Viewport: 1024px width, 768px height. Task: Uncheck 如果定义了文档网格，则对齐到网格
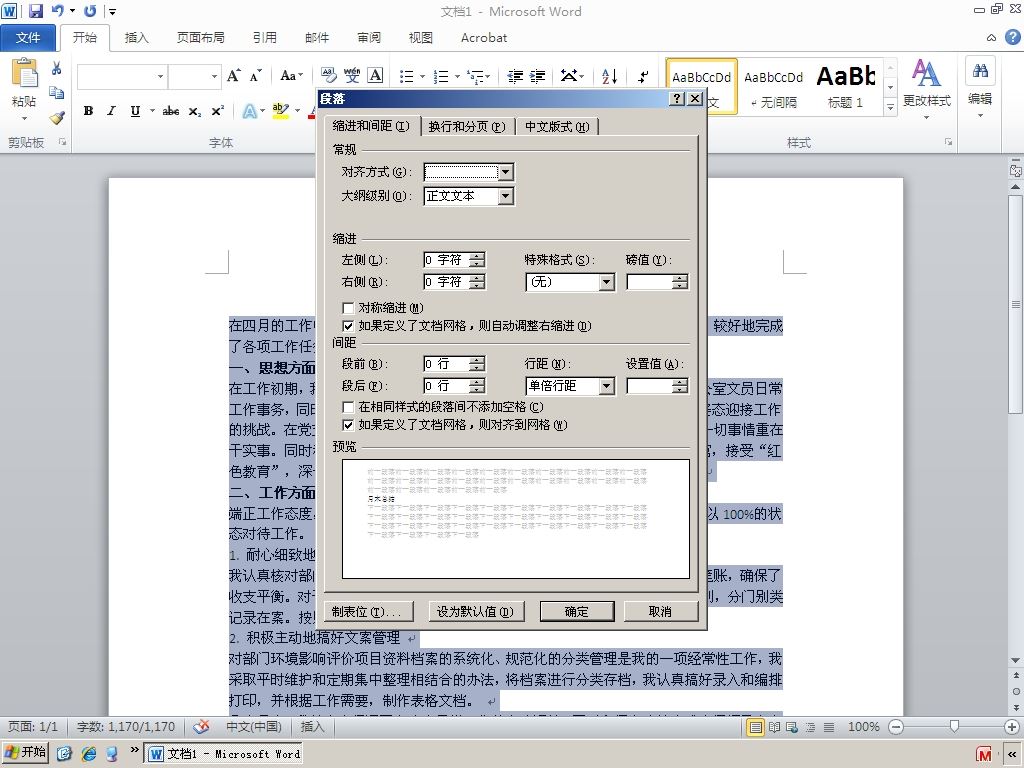[348, 425]
